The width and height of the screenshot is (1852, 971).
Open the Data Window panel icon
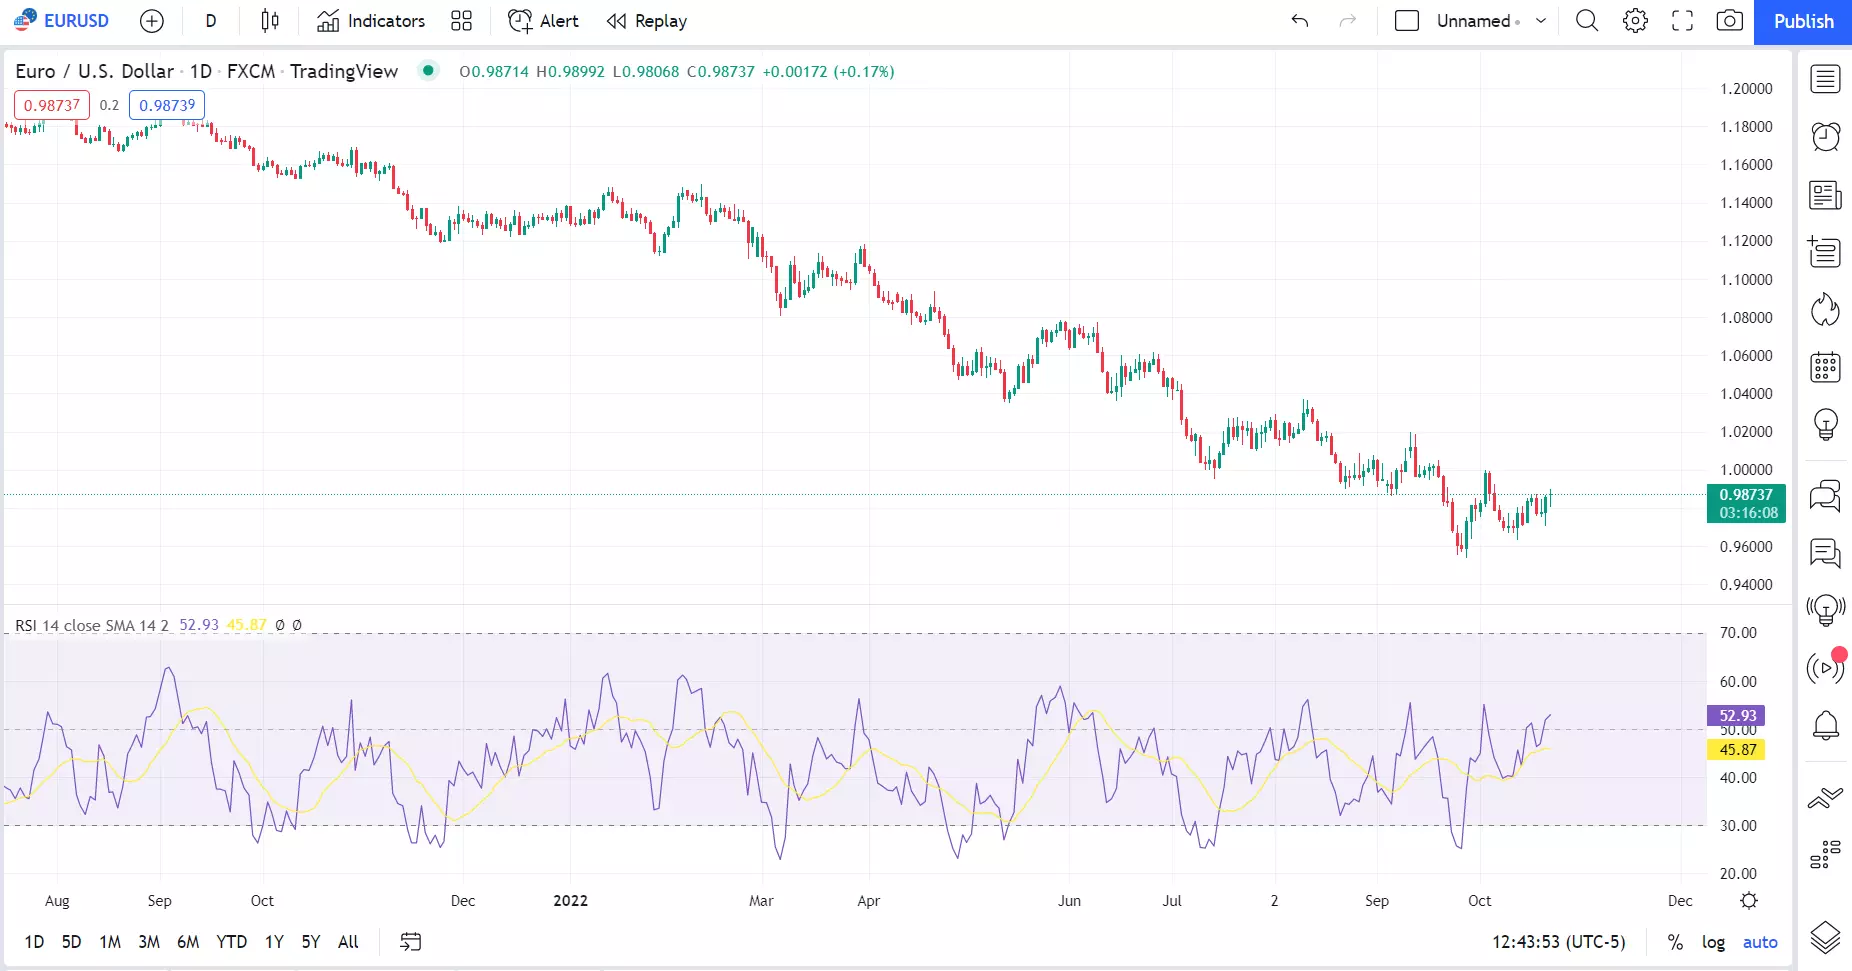1825,252
